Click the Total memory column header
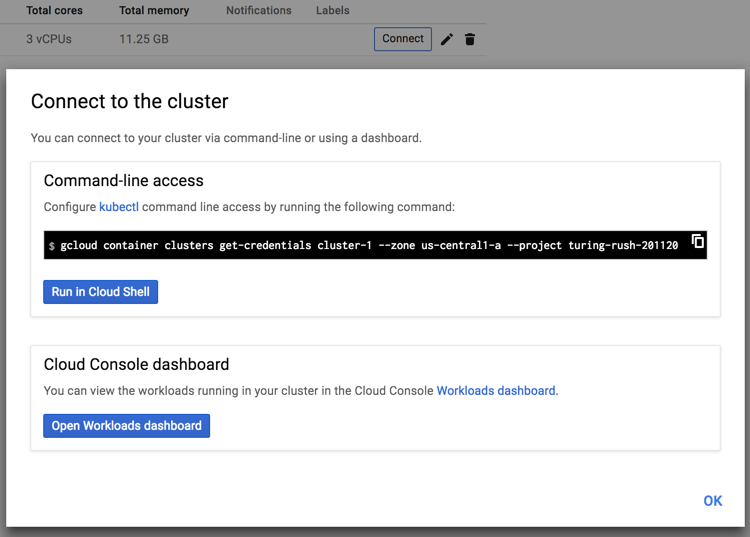 pos(154,11)
